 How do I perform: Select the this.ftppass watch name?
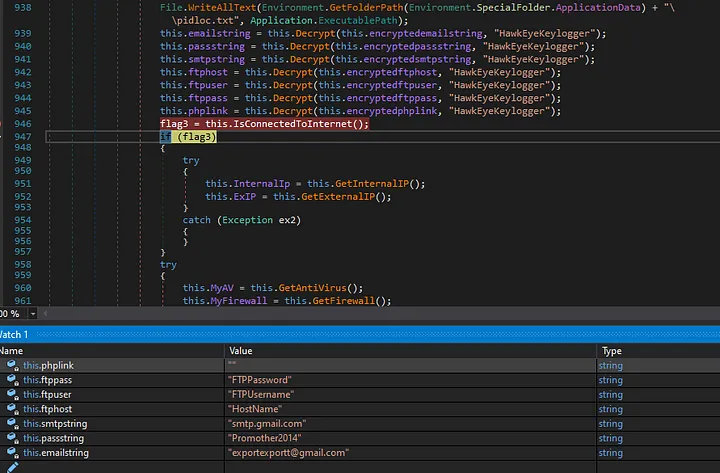pos(47,380)
